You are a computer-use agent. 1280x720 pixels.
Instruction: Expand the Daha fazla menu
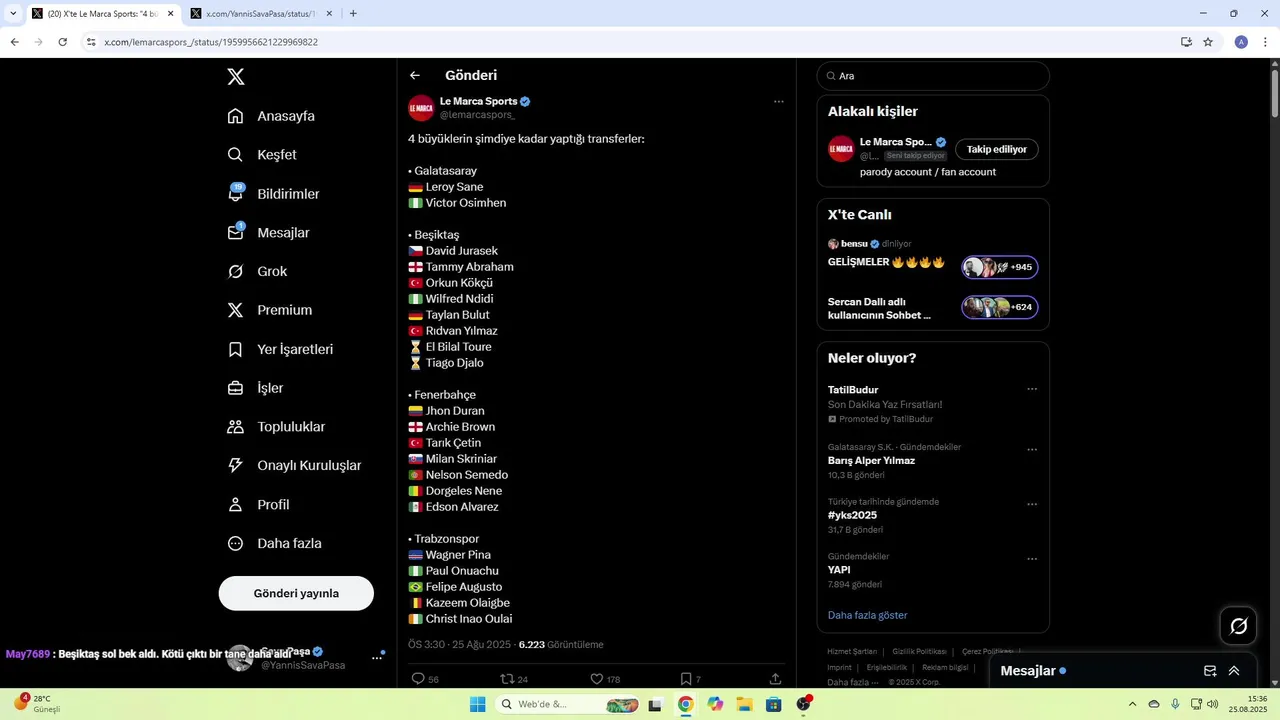[274, 544]
